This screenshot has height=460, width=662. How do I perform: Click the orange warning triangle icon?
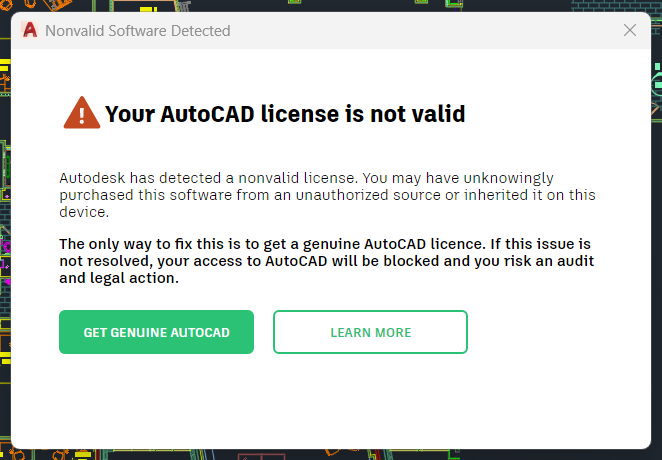pos(81,113)
